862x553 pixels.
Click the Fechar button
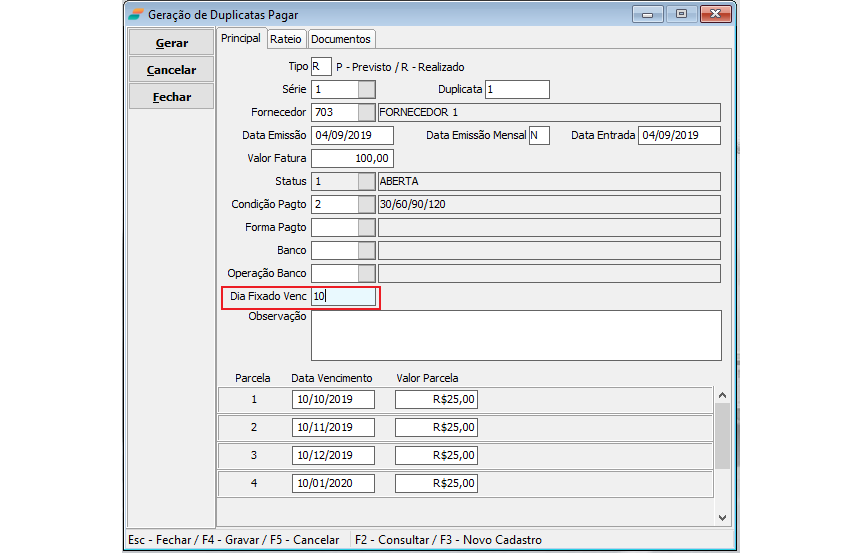point(171,97)
